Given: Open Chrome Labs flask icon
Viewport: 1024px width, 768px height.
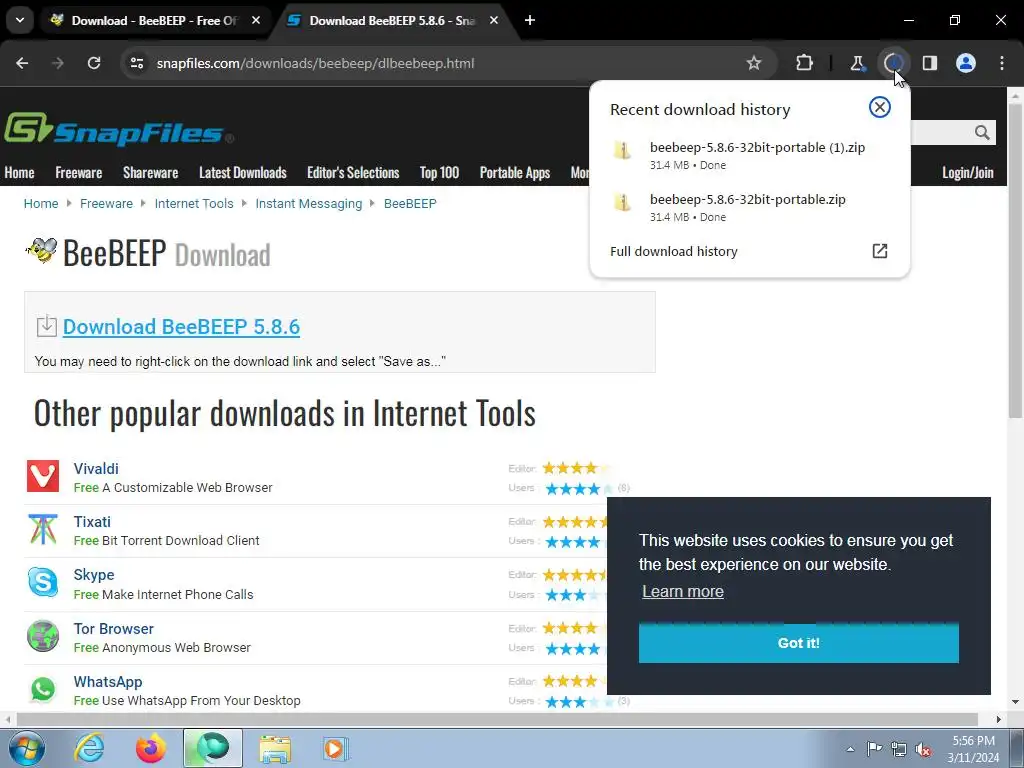Looking at the screenshot, I should (x=857, y=63).
